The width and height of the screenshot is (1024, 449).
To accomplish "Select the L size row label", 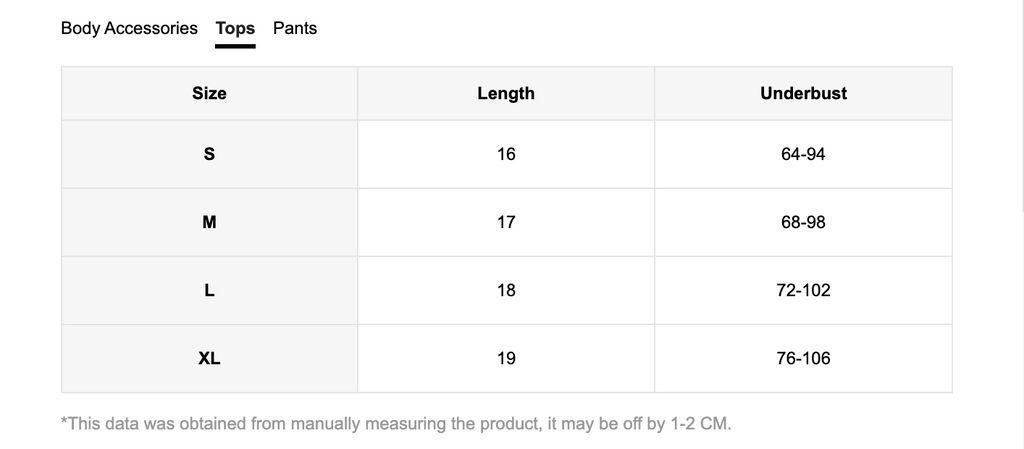I will (x=209, y=290).
